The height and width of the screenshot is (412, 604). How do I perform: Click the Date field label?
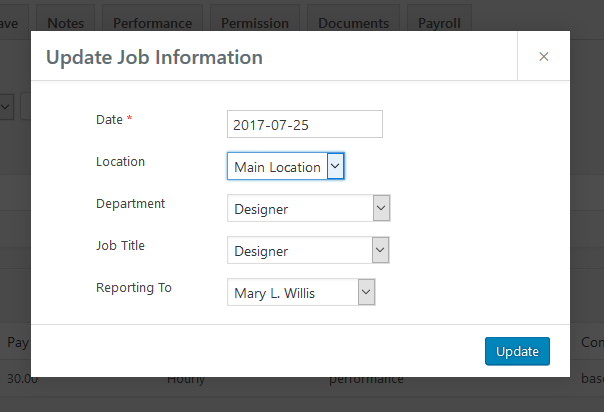(x=109, y=119)
